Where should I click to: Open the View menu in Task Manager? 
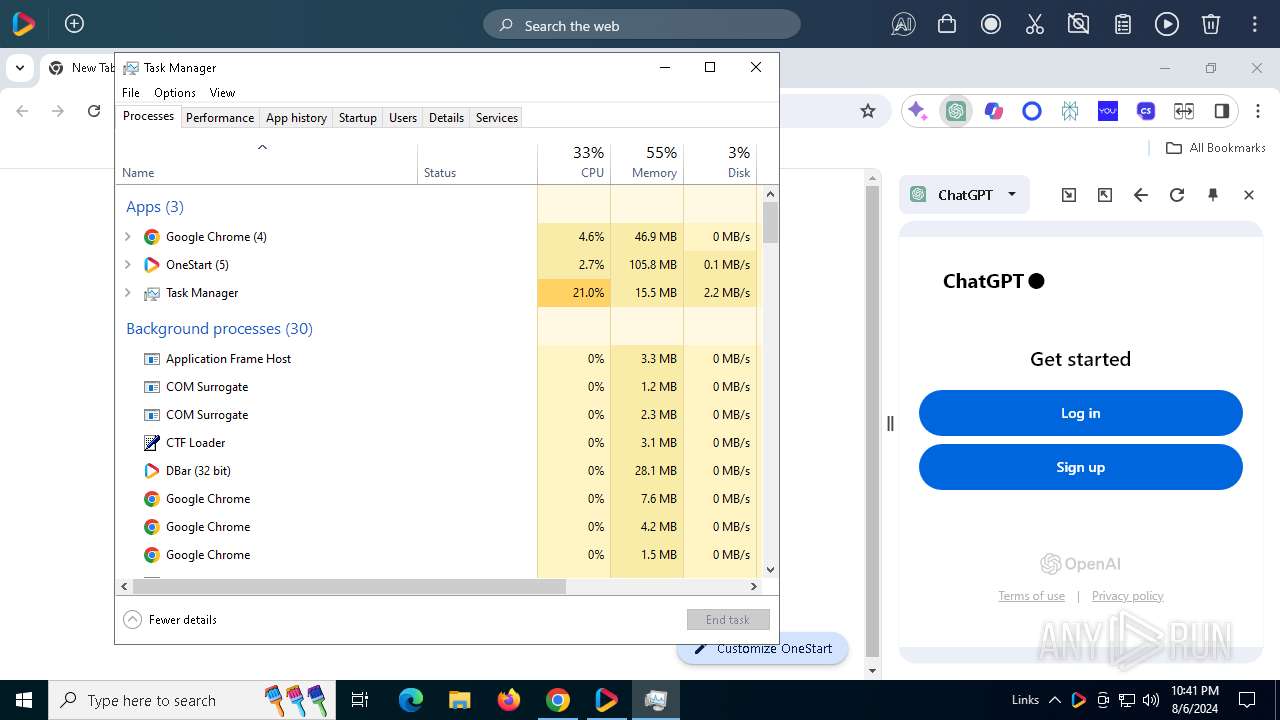(222, 92)
